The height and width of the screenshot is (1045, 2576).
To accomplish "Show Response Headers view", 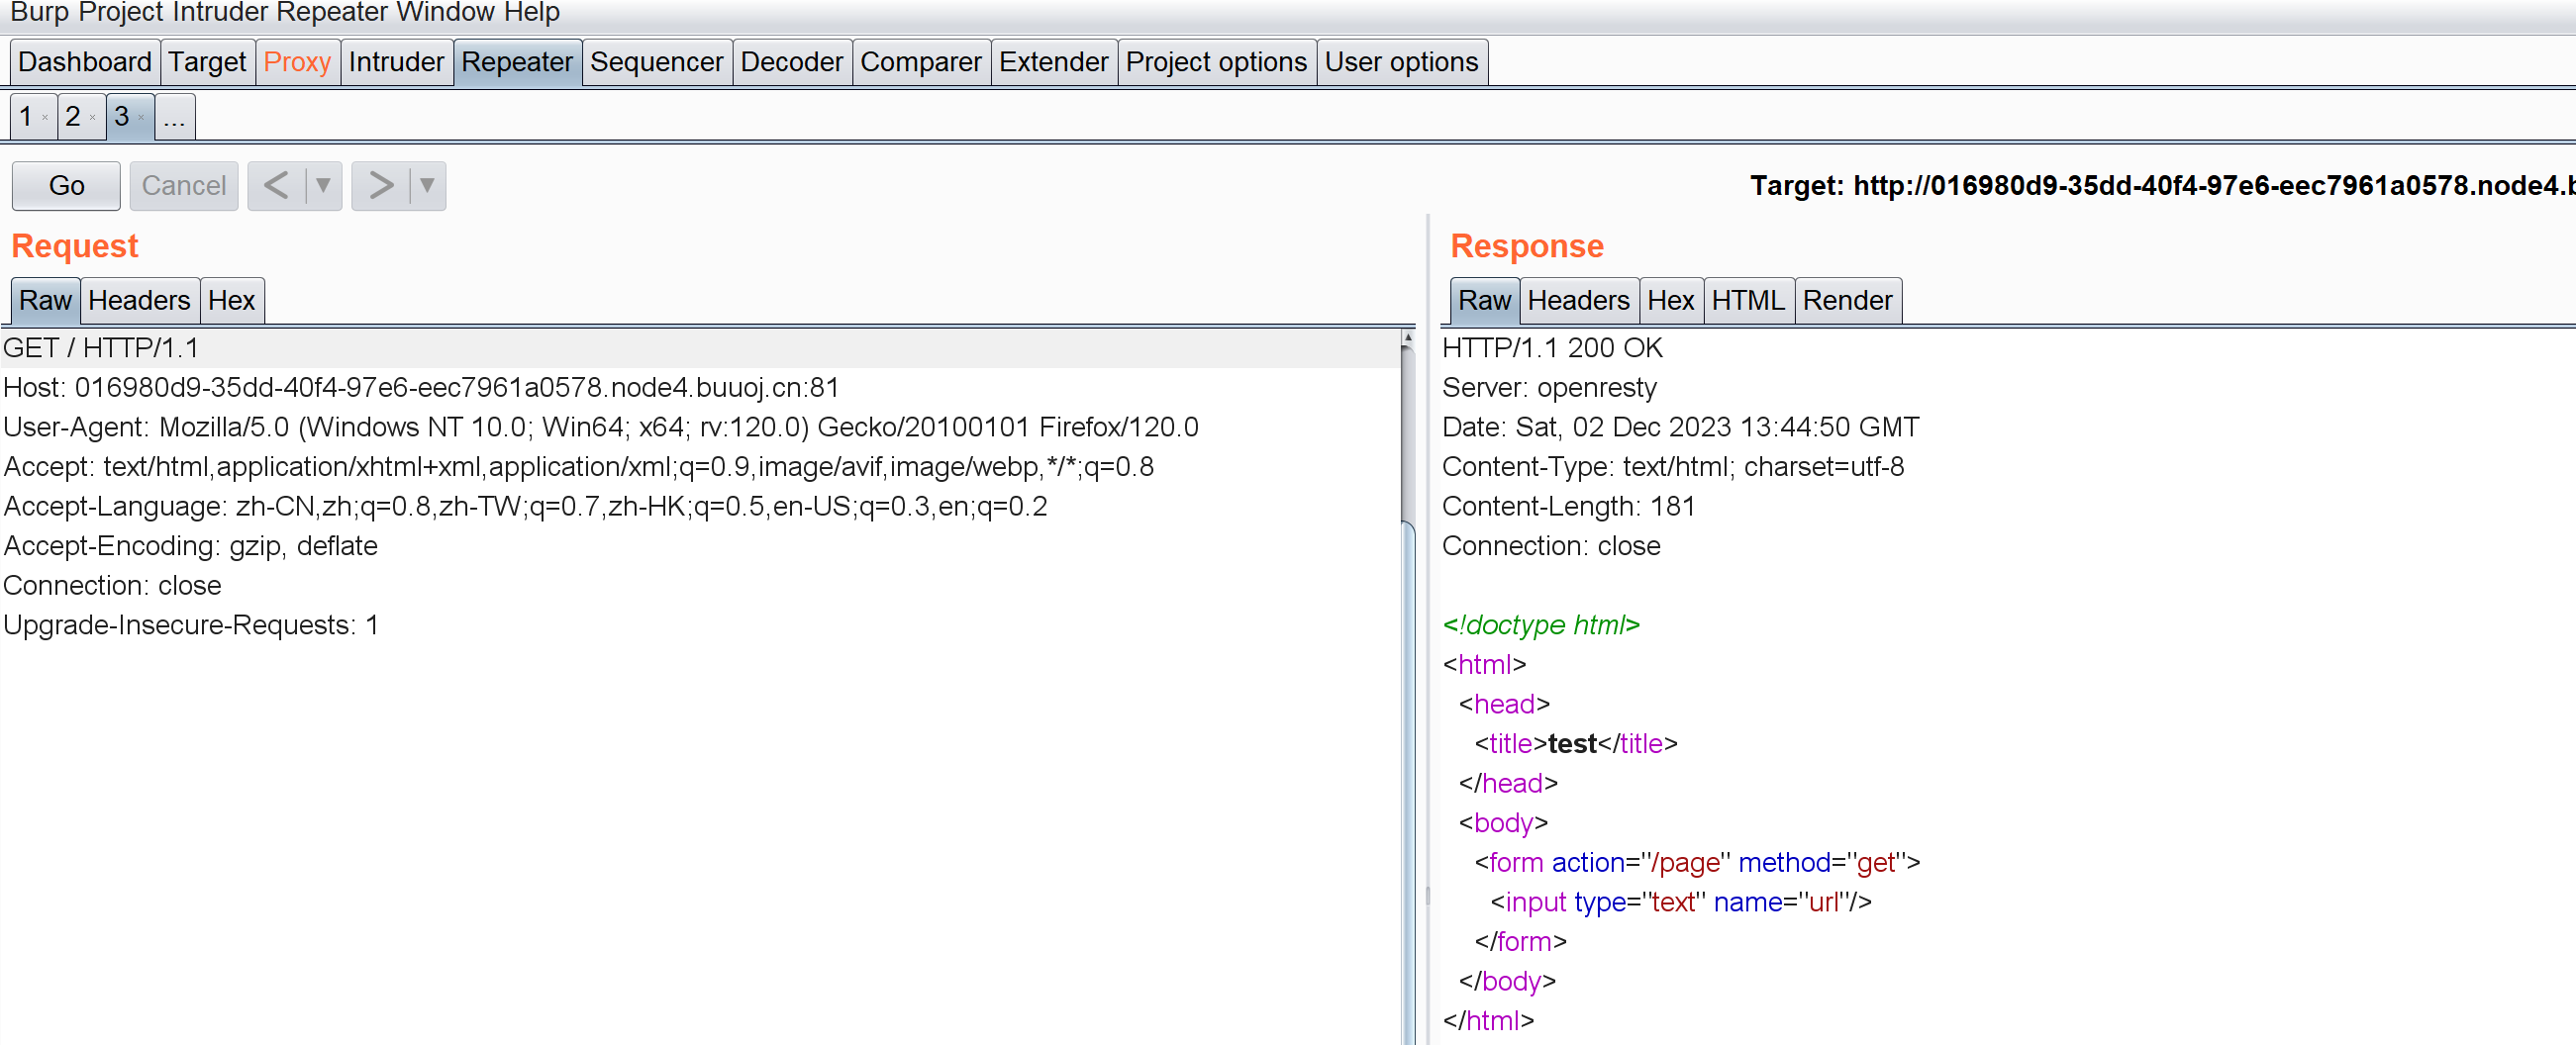I will 1578,300.
